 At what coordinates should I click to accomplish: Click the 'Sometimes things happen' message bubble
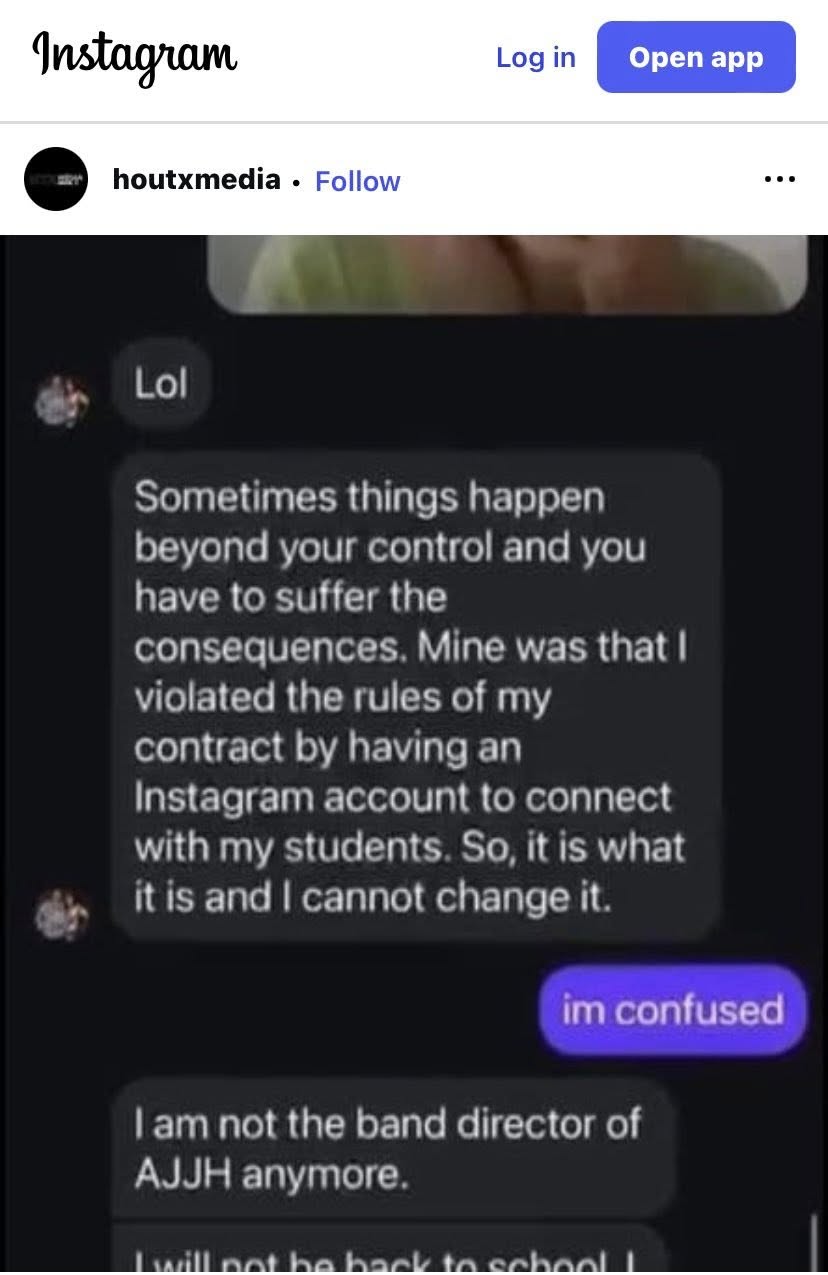click(416, 697)
